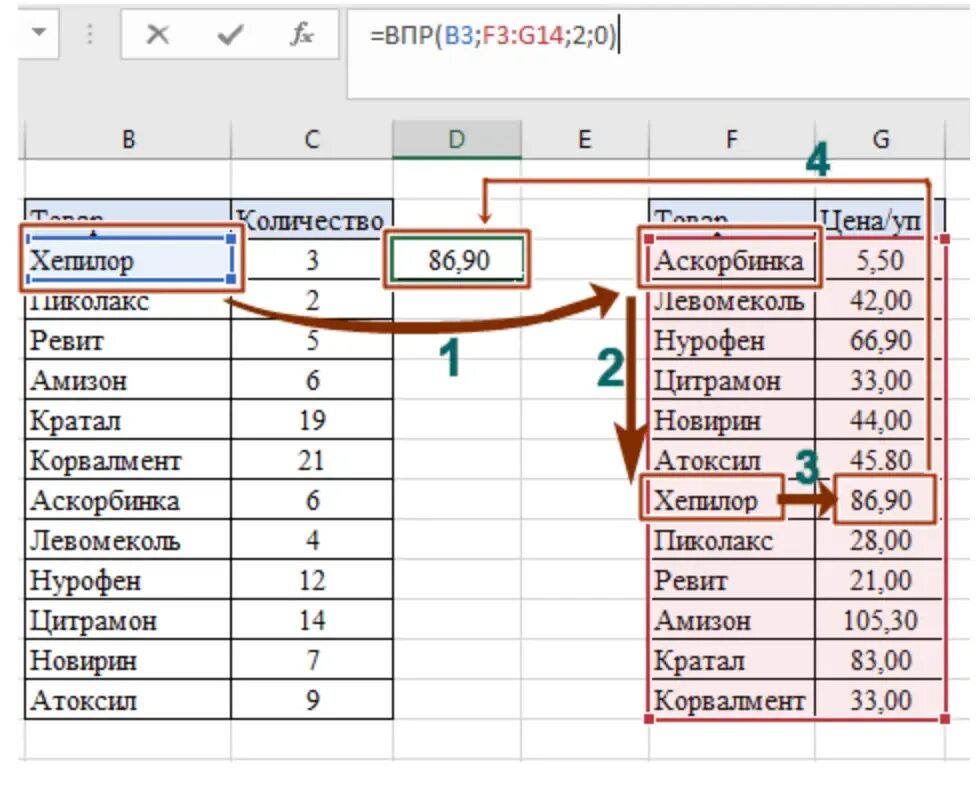Screen dimensions: 976x789
Task: Select quantity cell with value 7
Action: [312, 660]
